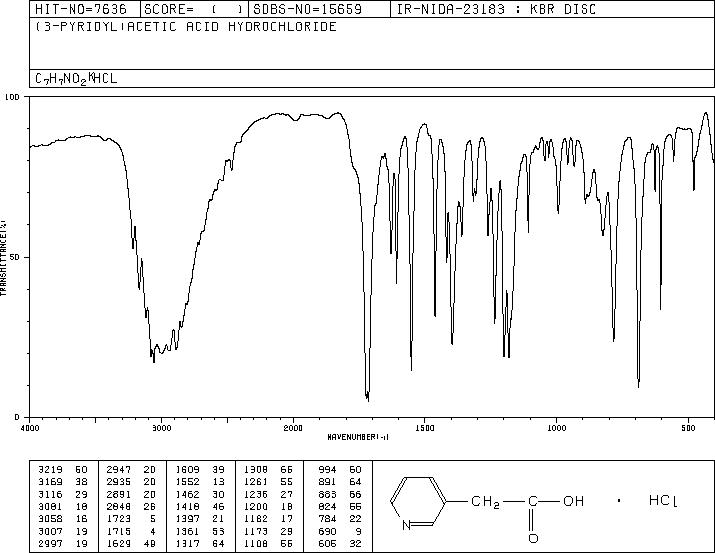Screen dimensions: 715x553
Task: Click the 3116 peak entry in table
Action: click(x=63, y=494)
